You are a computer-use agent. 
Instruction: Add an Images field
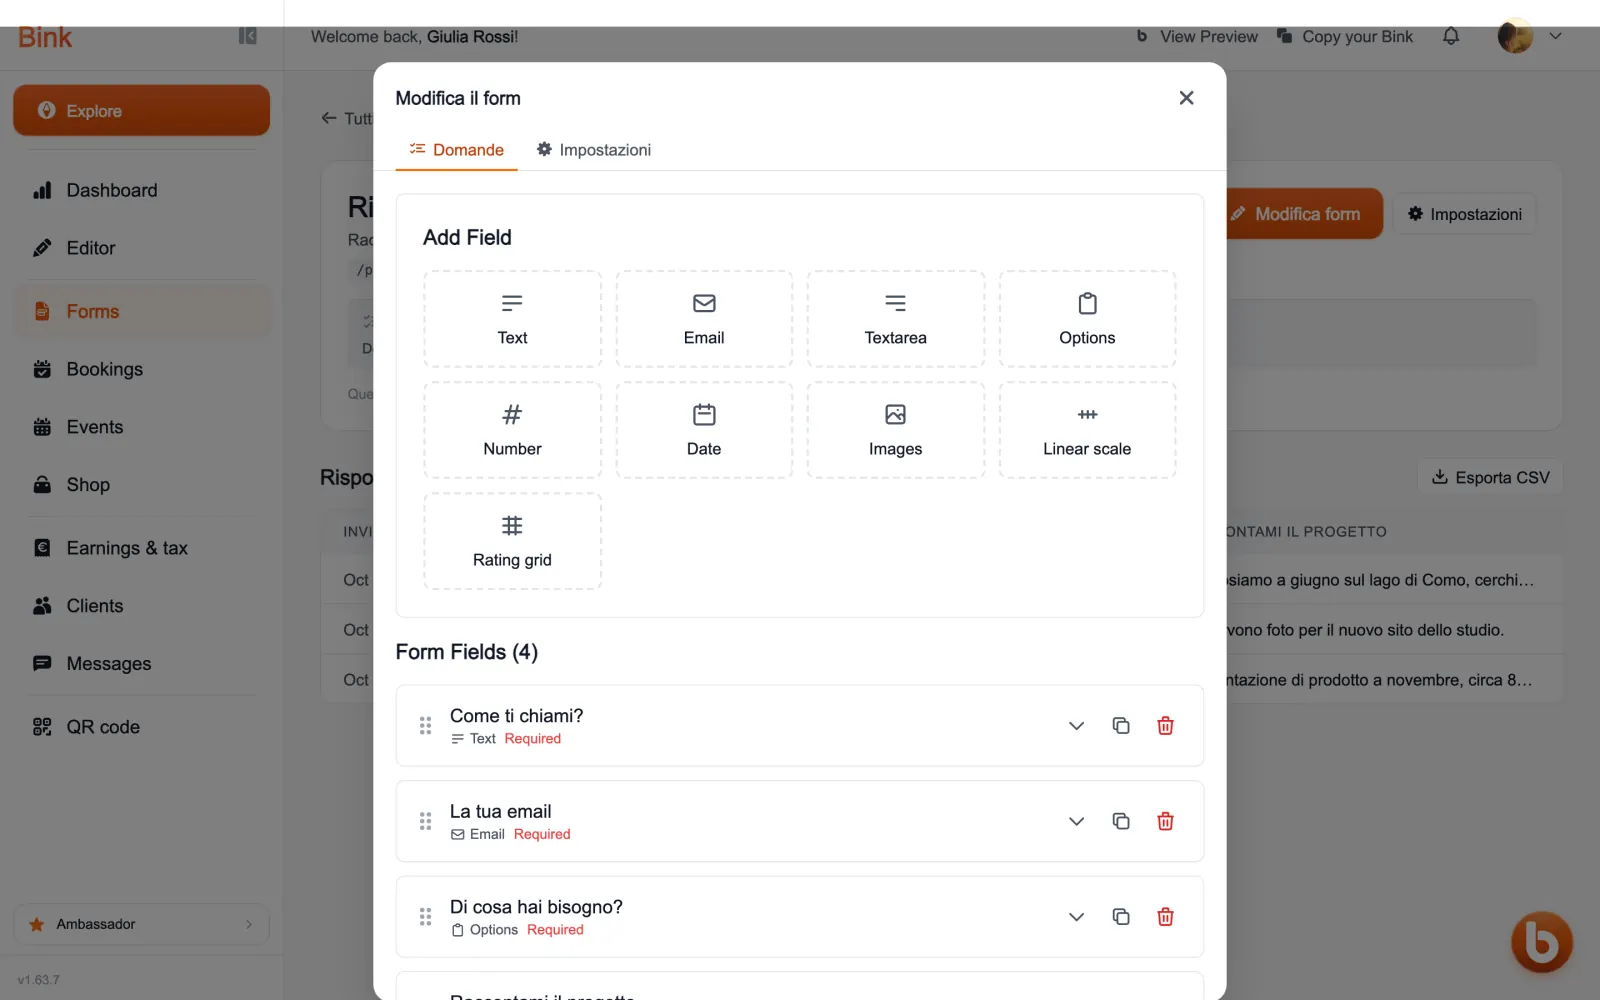click(x=896, y=430)
